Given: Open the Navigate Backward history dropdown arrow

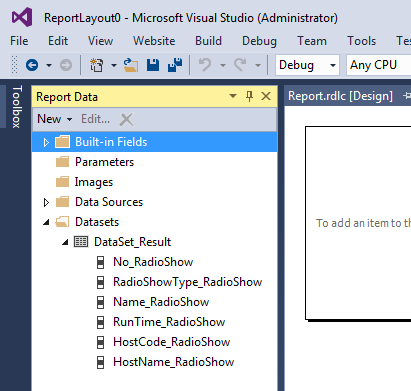Looking at the screenshot, I should tap(49, 65).
